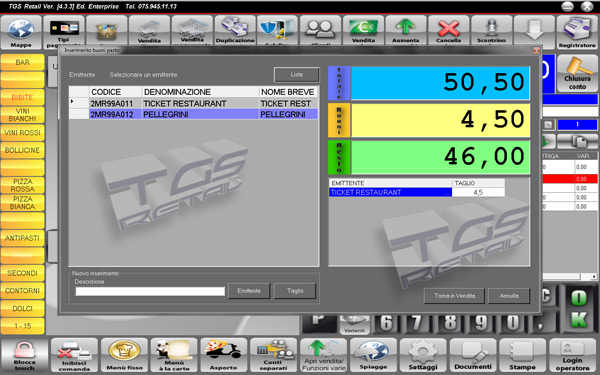Click the Torna in Vendita button
The height and width of the screenshot is (375, 600).
click(x=454, y=296)
